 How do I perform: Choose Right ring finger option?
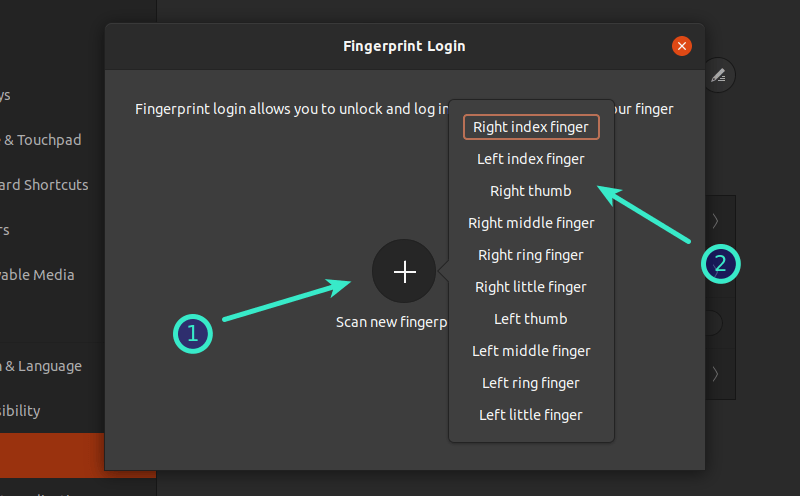531,255
